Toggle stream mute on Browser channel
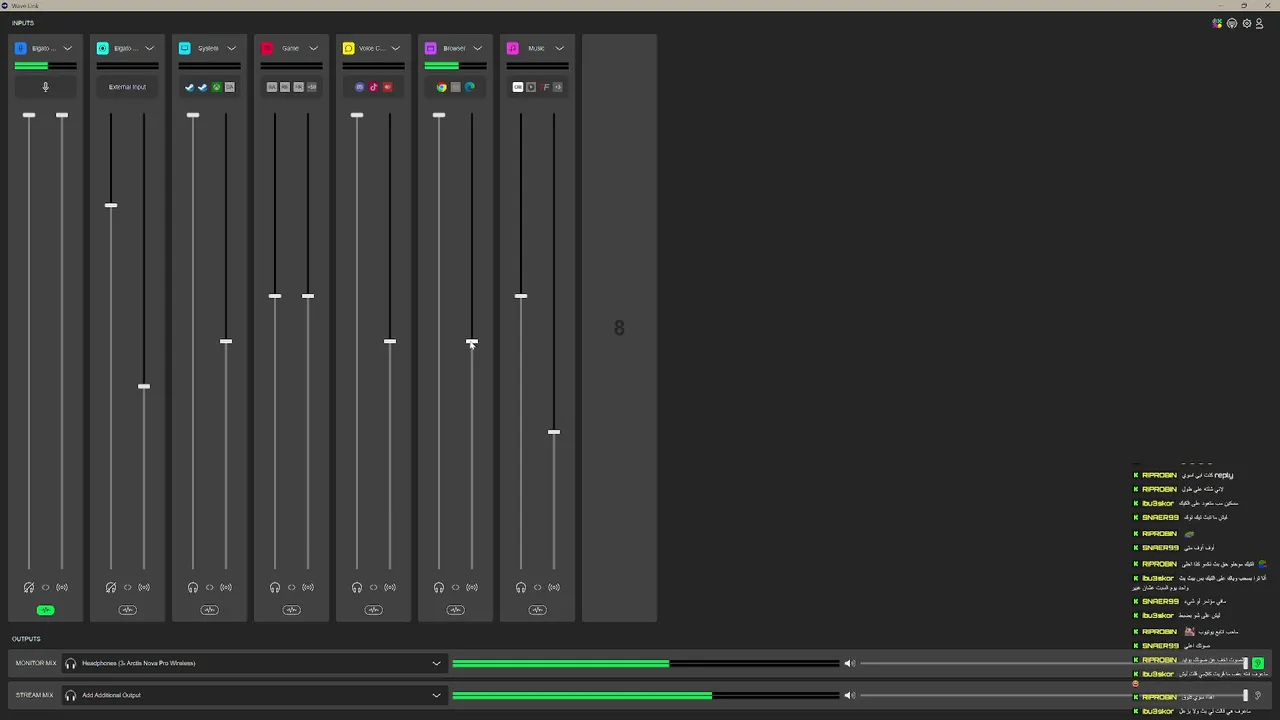The image size is (1280, 720). coord(472,587)
